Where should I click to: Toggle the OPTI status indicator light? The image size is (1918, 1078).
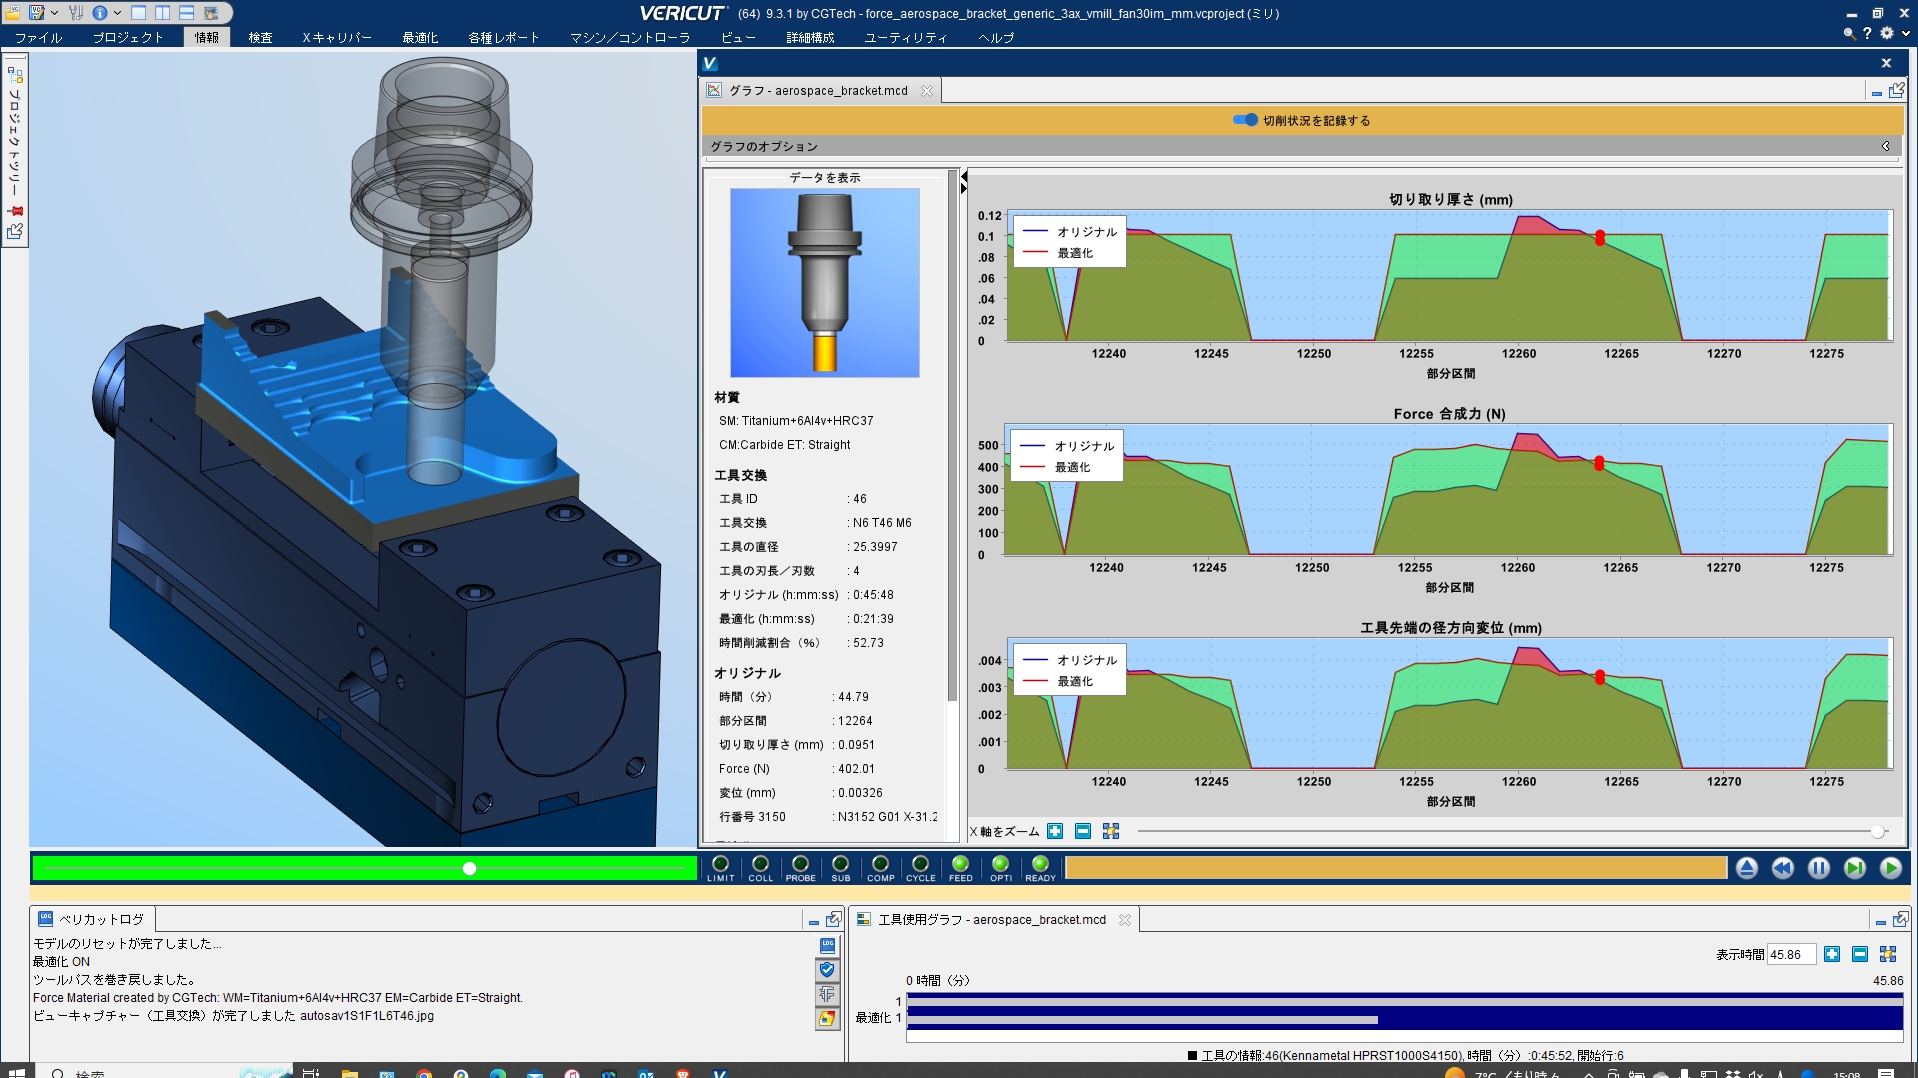tap(1000, 864)
